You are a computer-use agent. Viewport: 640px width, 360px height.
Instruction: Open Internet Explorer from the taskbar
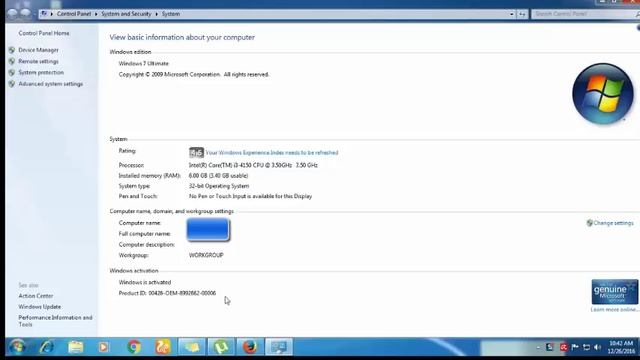tap(47, 347)
